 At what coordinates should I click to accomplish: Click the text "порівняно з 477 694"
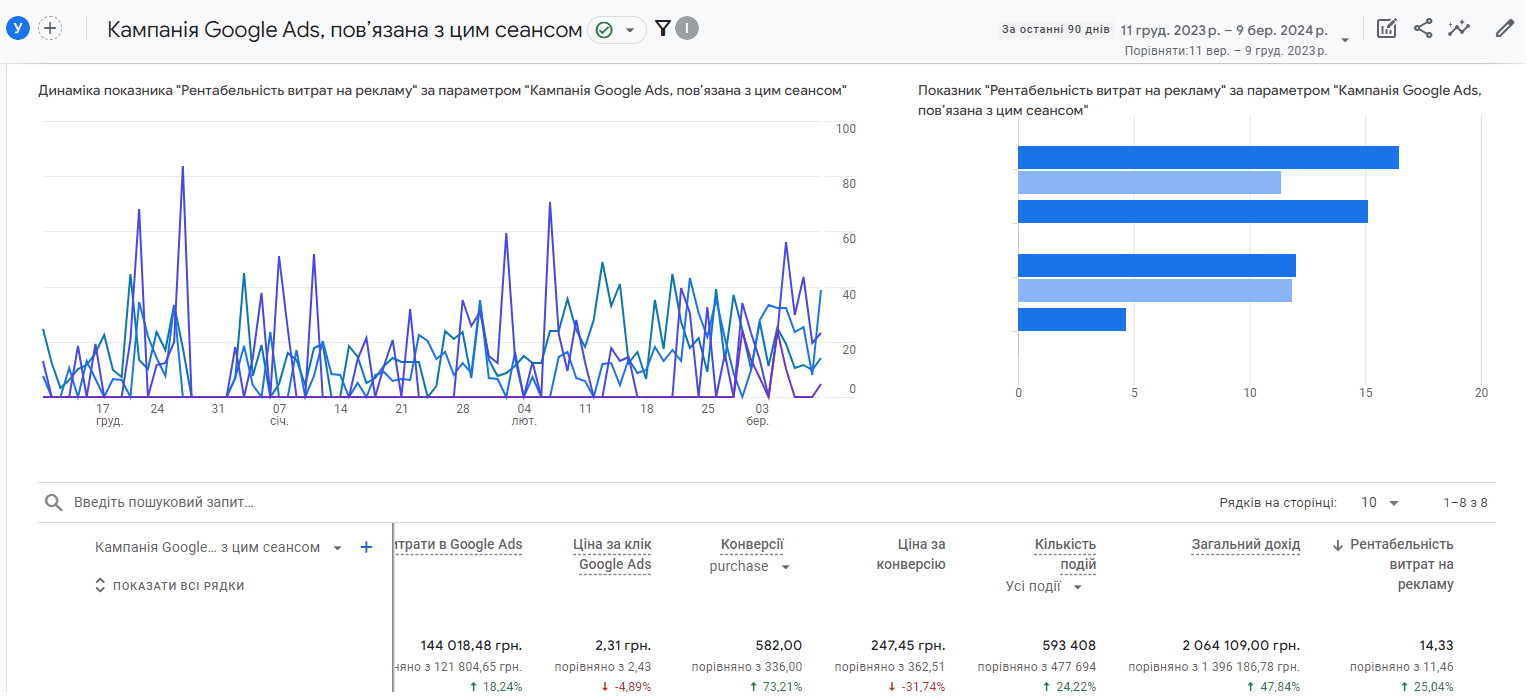1037,667
